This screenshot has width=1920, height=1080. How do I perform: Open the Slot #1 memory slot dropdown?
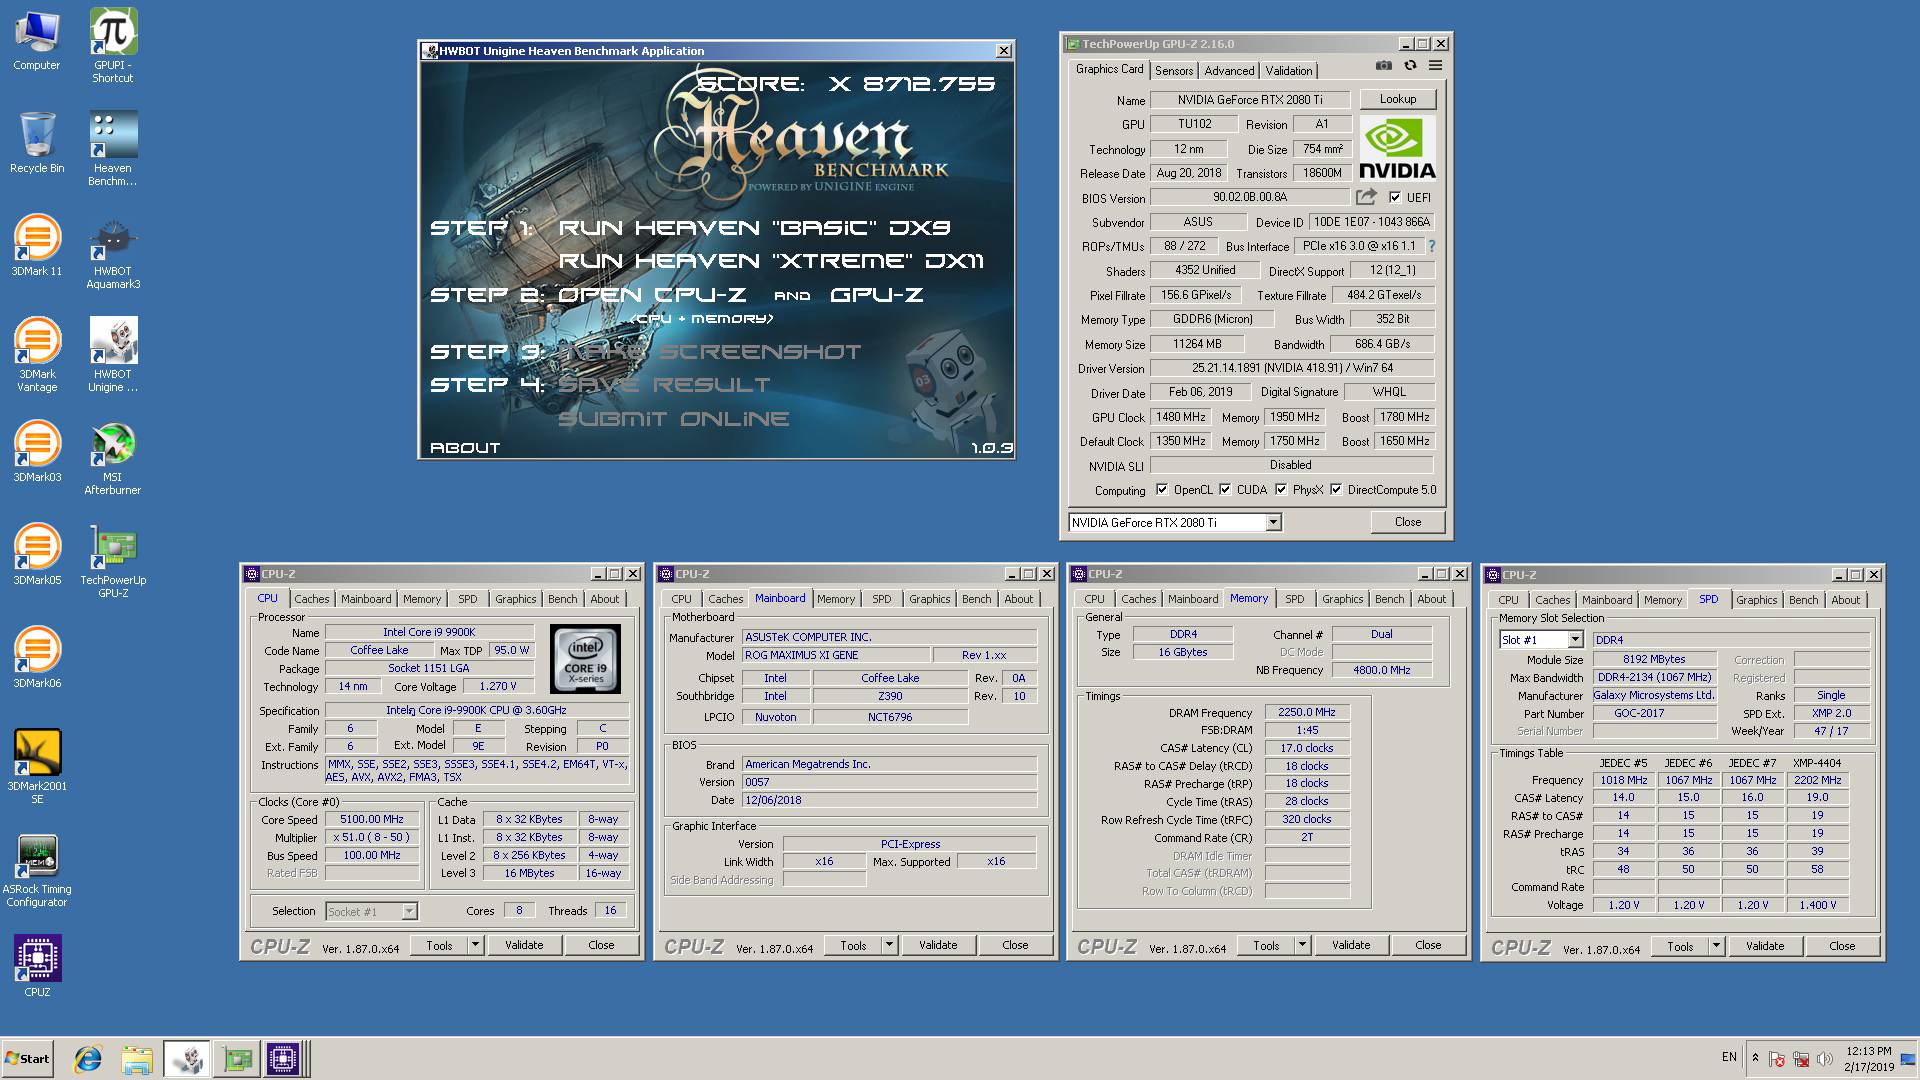[x=1575, y=640]
